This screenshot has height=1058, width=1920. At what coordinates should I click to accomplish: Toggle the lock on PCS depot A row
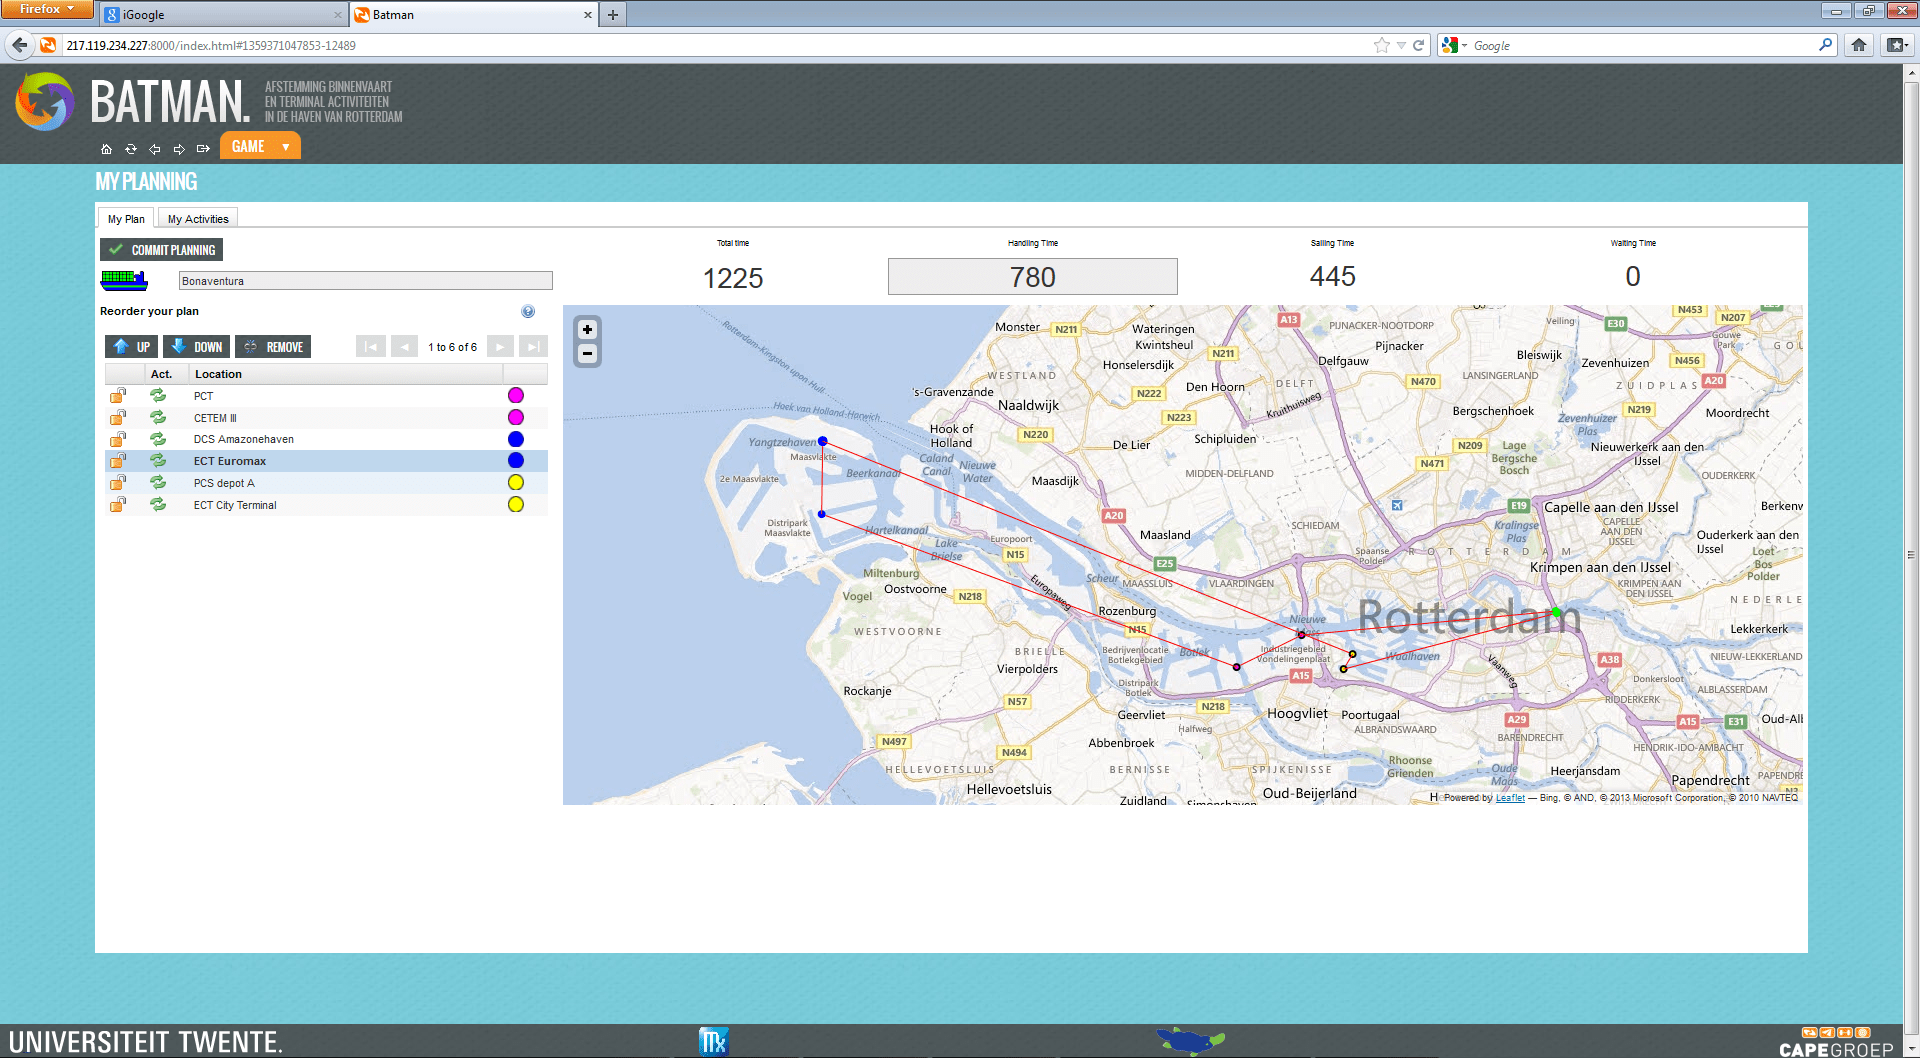point(118,483)
